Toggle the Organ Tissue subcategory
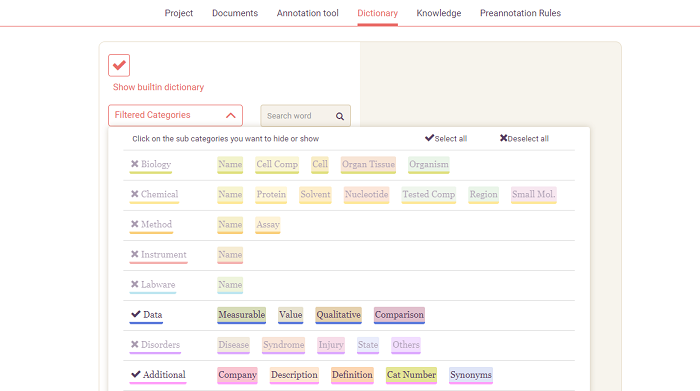The height and width of the screenshot is (391, 700). [x=368, y=164]
